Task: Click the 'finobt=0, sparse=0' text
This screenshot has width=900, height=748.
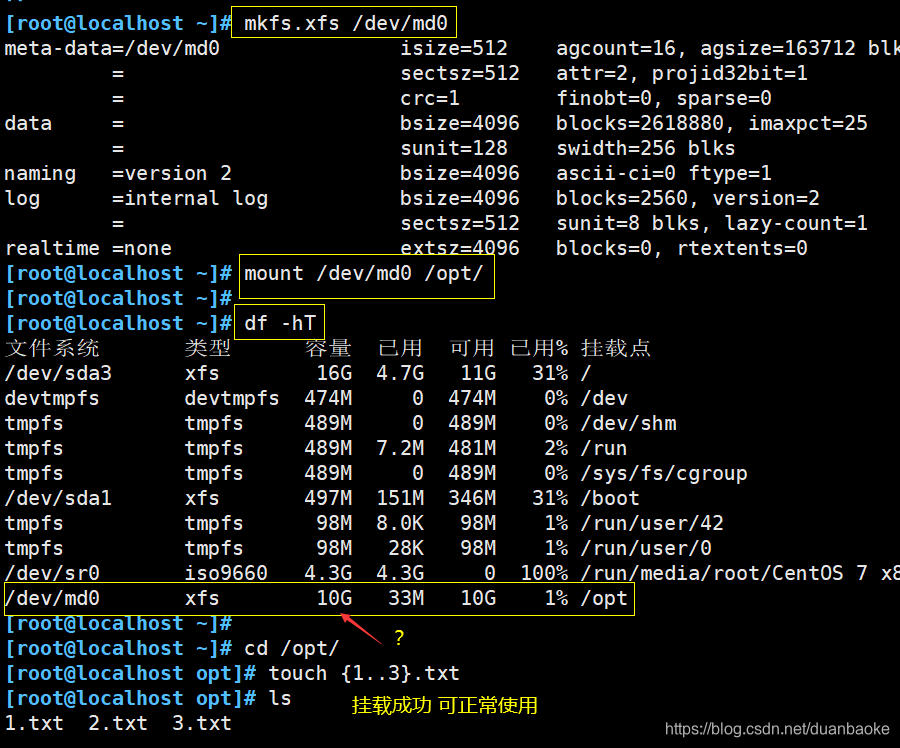Action: (x=664, y=98)
